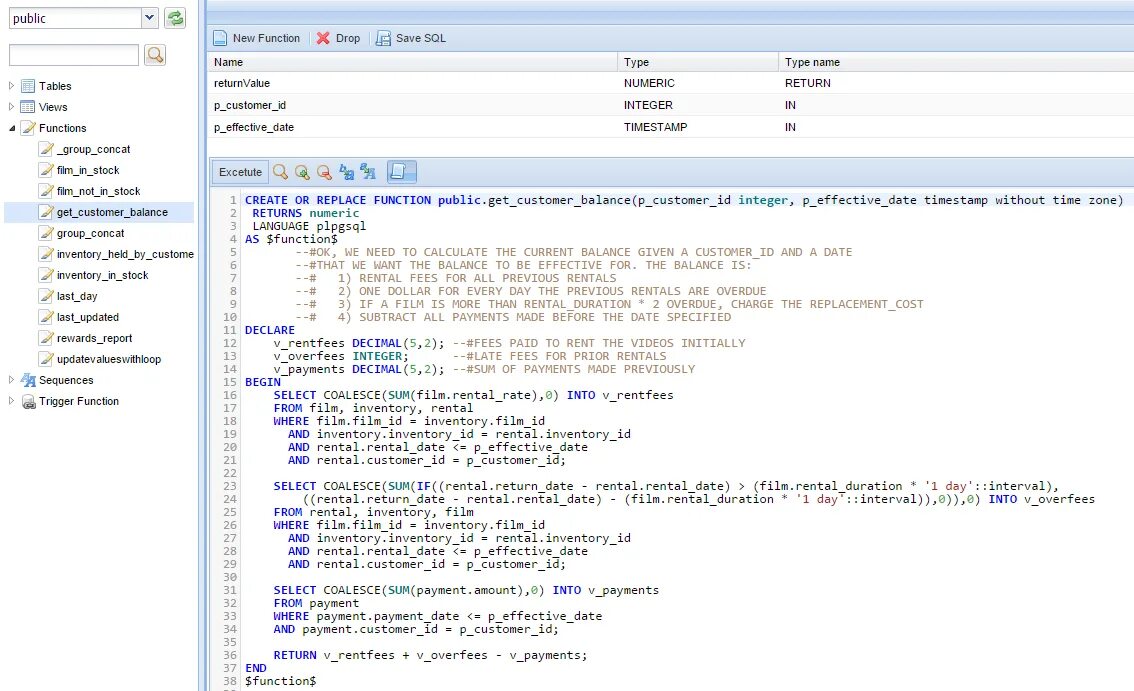Click the search magnifier button in sidebar

pos(155,55)
